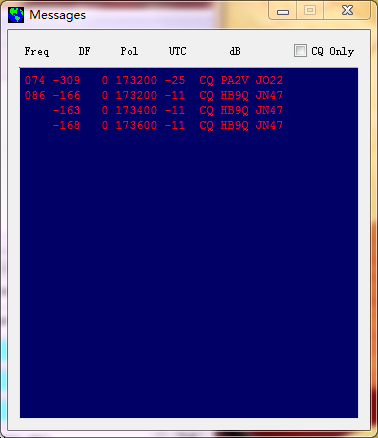Click the UTC column header
Viewport: 378px width, 438px height.
[177, 51]
